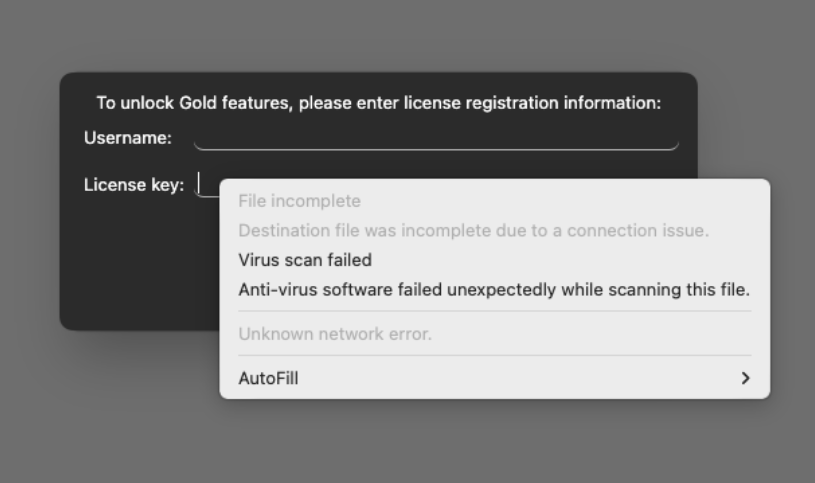Click the Username input field
The width and height of the screenshot is (815, 483).
435,138
